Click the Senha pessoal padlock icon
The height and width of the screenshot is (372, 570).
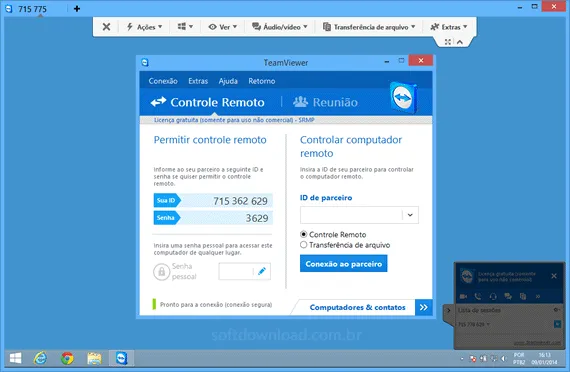[x=161, y=272]
